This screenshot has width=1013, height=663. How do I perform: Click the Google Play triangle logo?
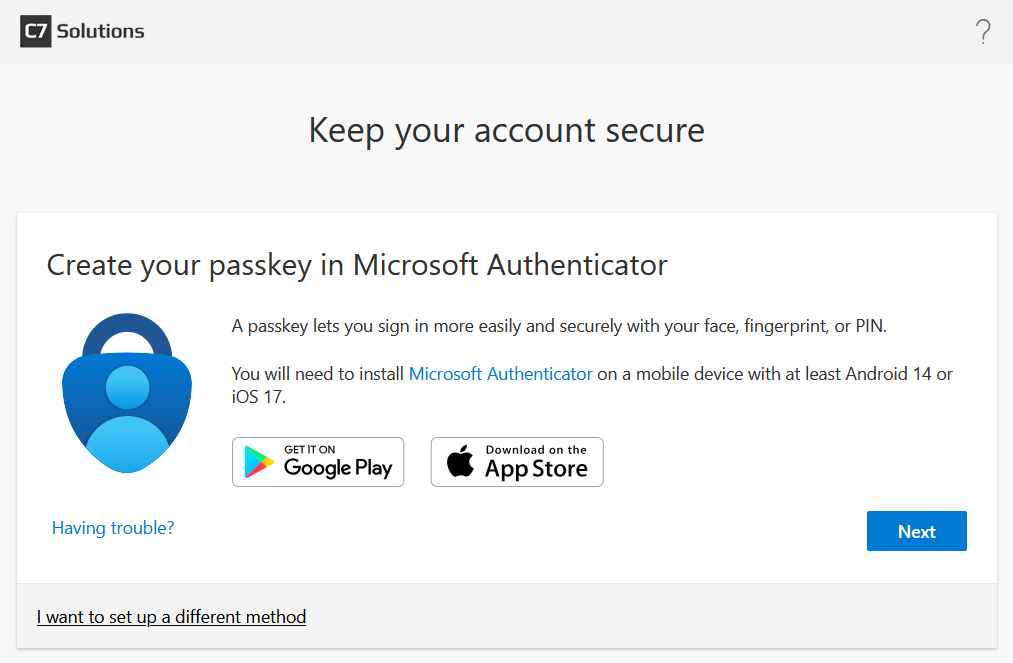click(260, 462)
